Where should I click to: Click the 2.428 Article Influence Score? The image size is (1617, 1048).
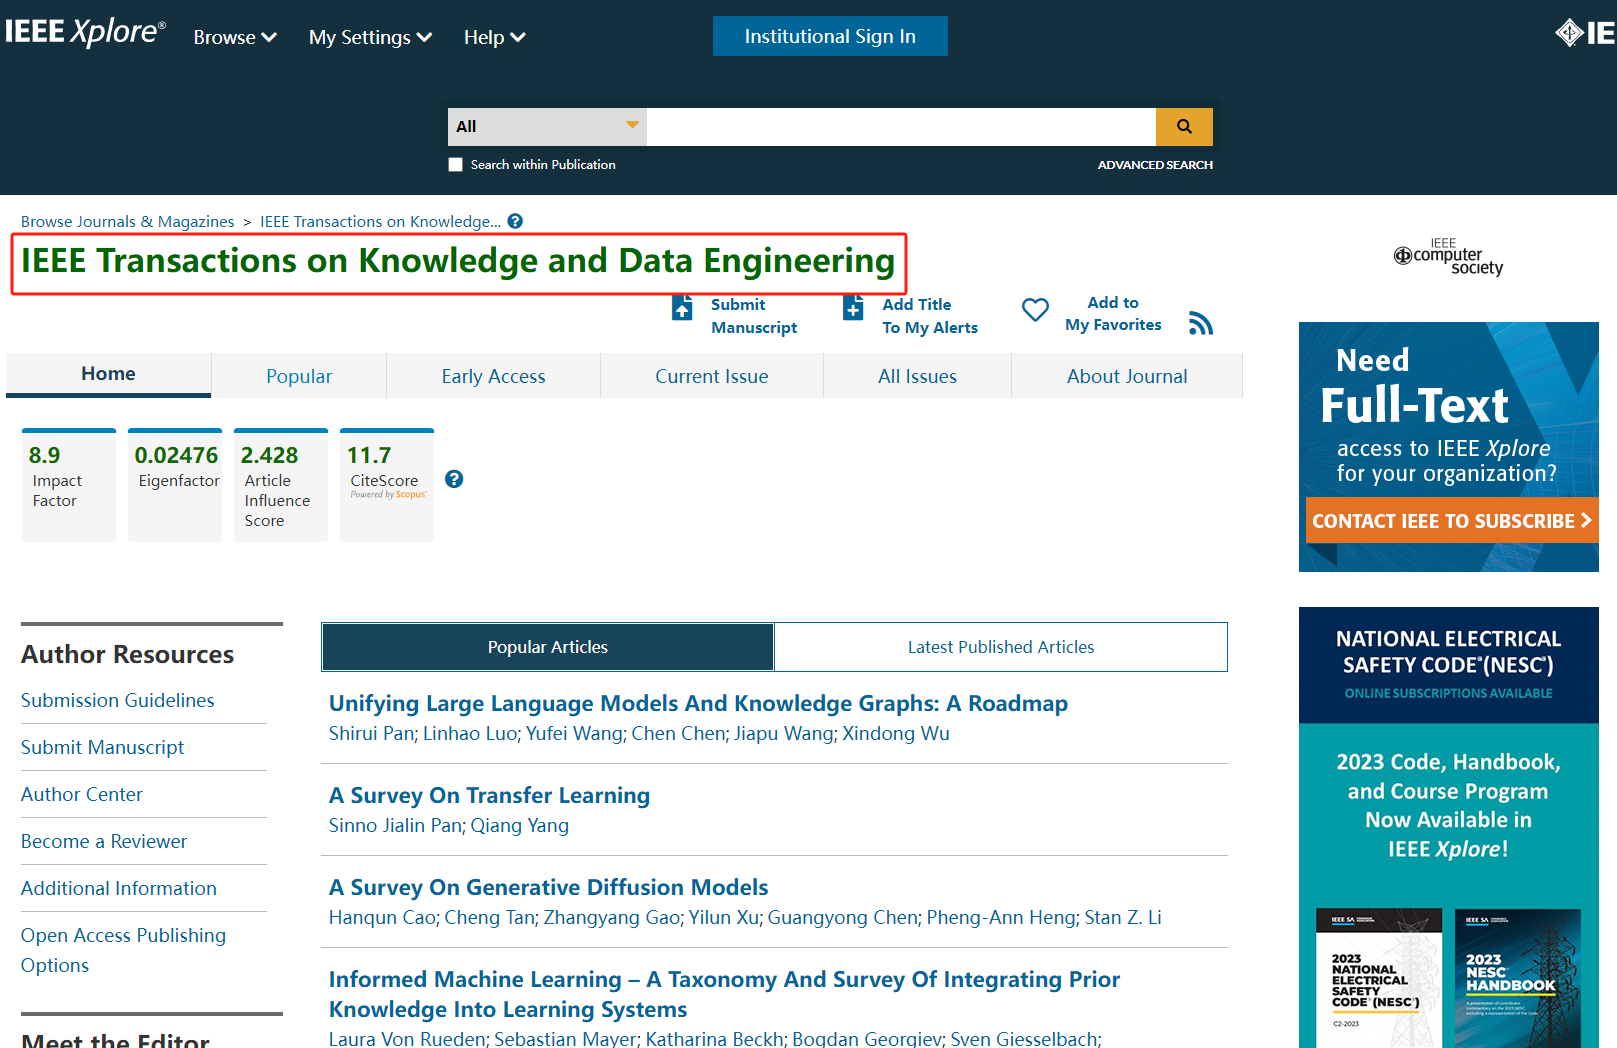coord(281,485)
